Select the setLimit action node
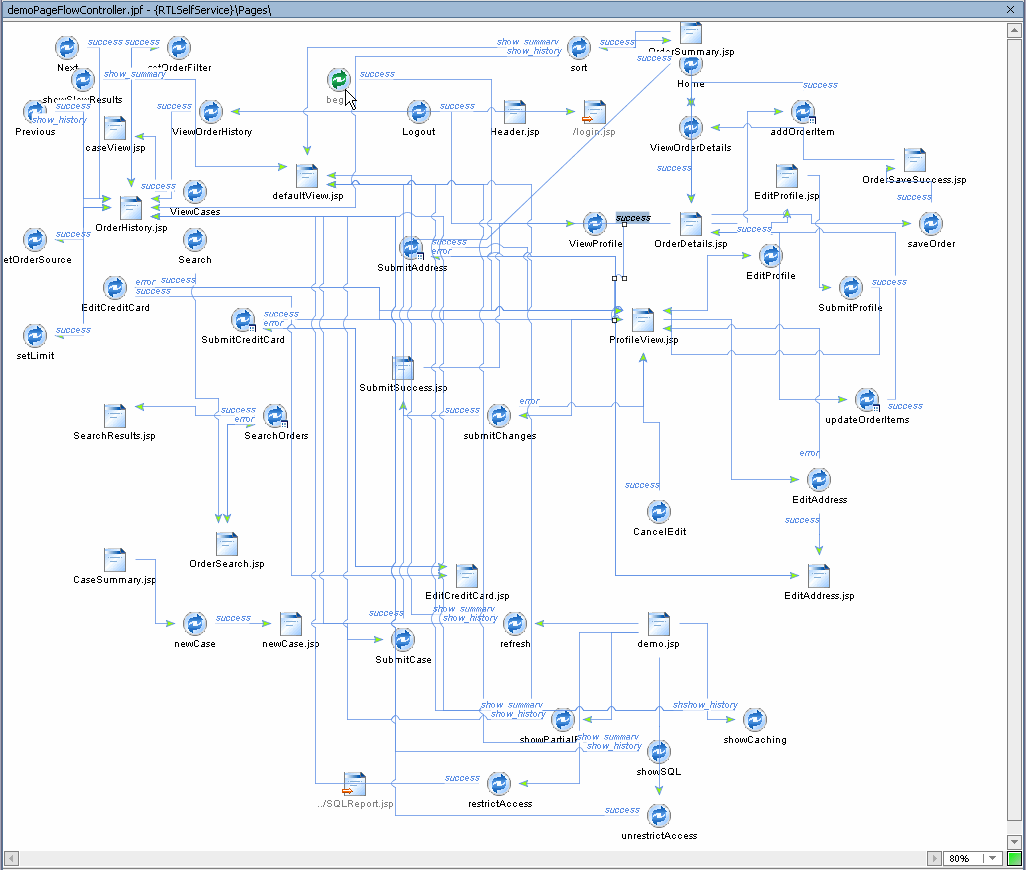This screenshot has width=1026, height=870. click(x=35, y=336)
